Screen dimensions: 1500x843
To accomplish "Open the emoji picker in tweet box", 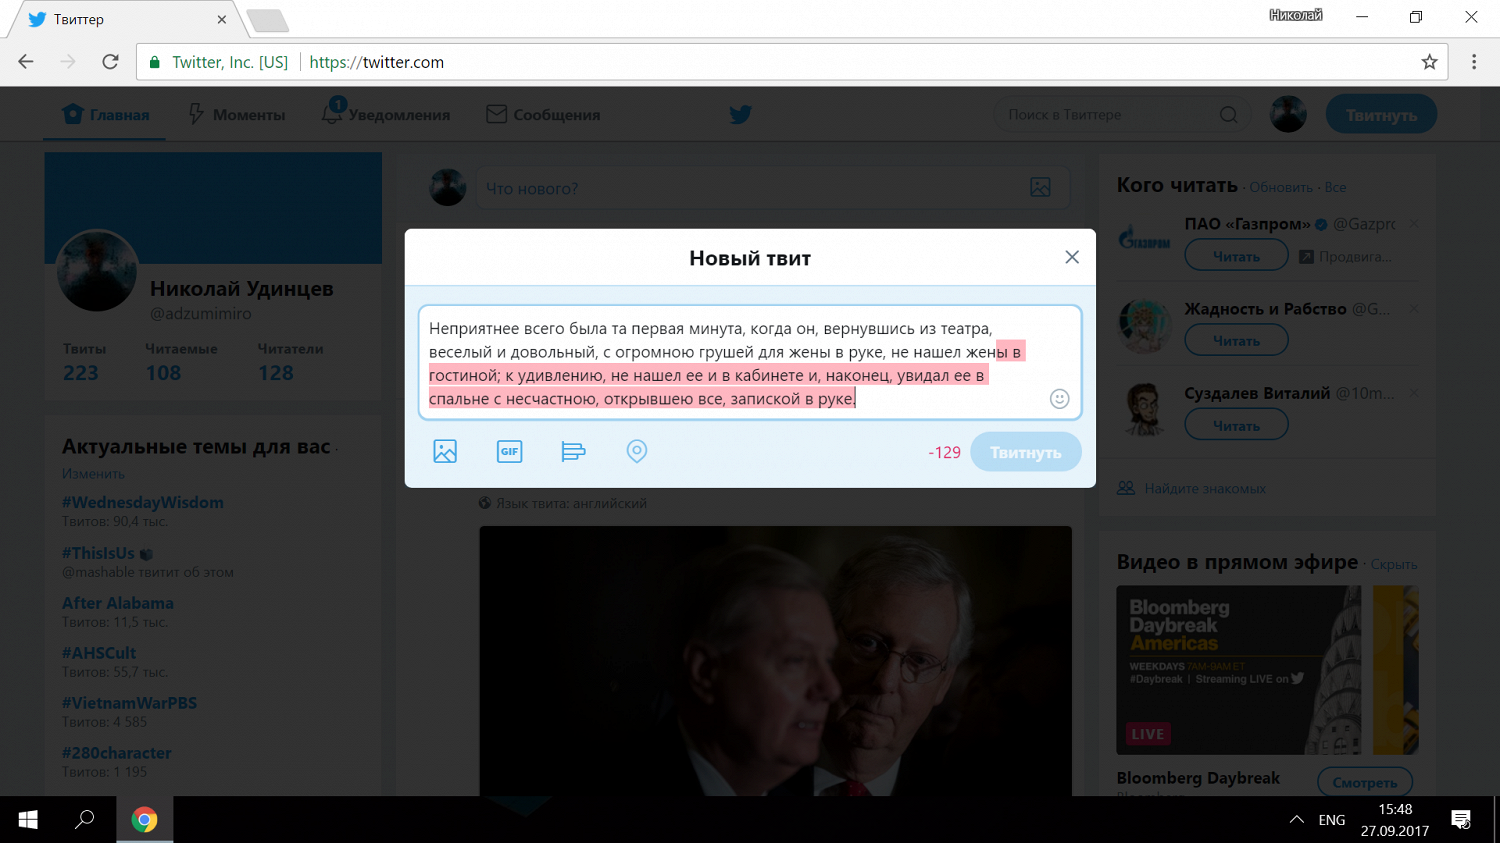I will (x=1059, y=399).
